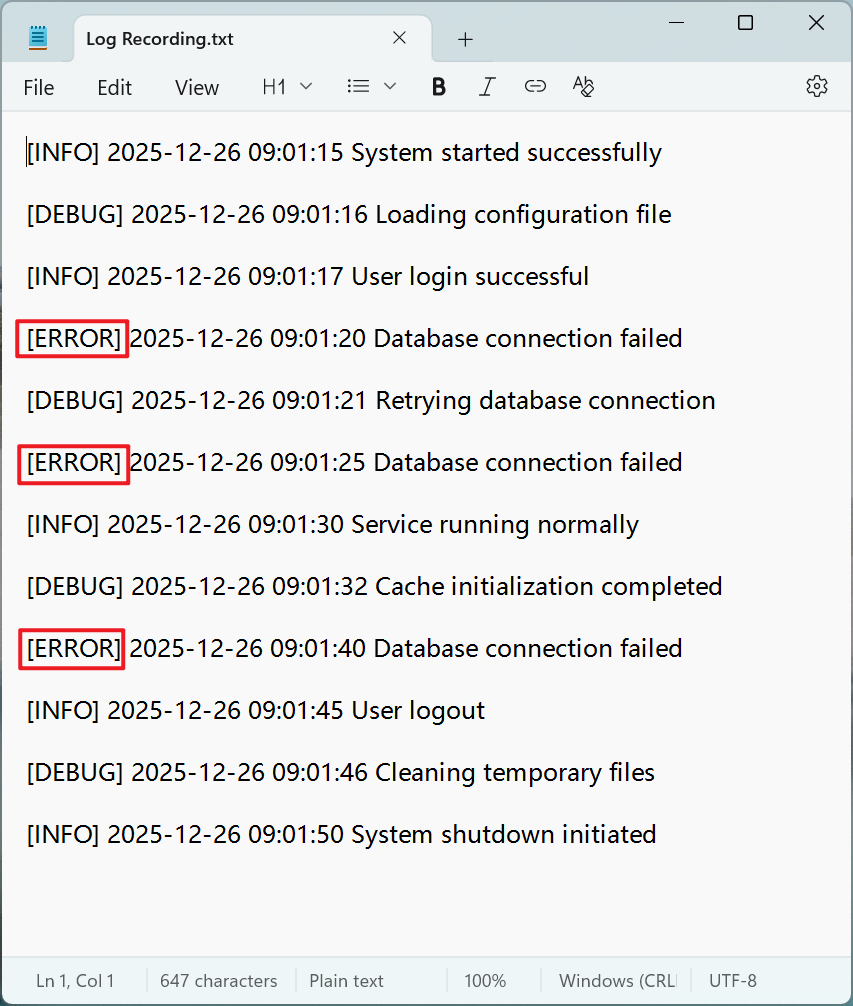The height and width of the screenshot is (1006, 853).
Task: Toggle italic formatting
Action: point(487,87)
